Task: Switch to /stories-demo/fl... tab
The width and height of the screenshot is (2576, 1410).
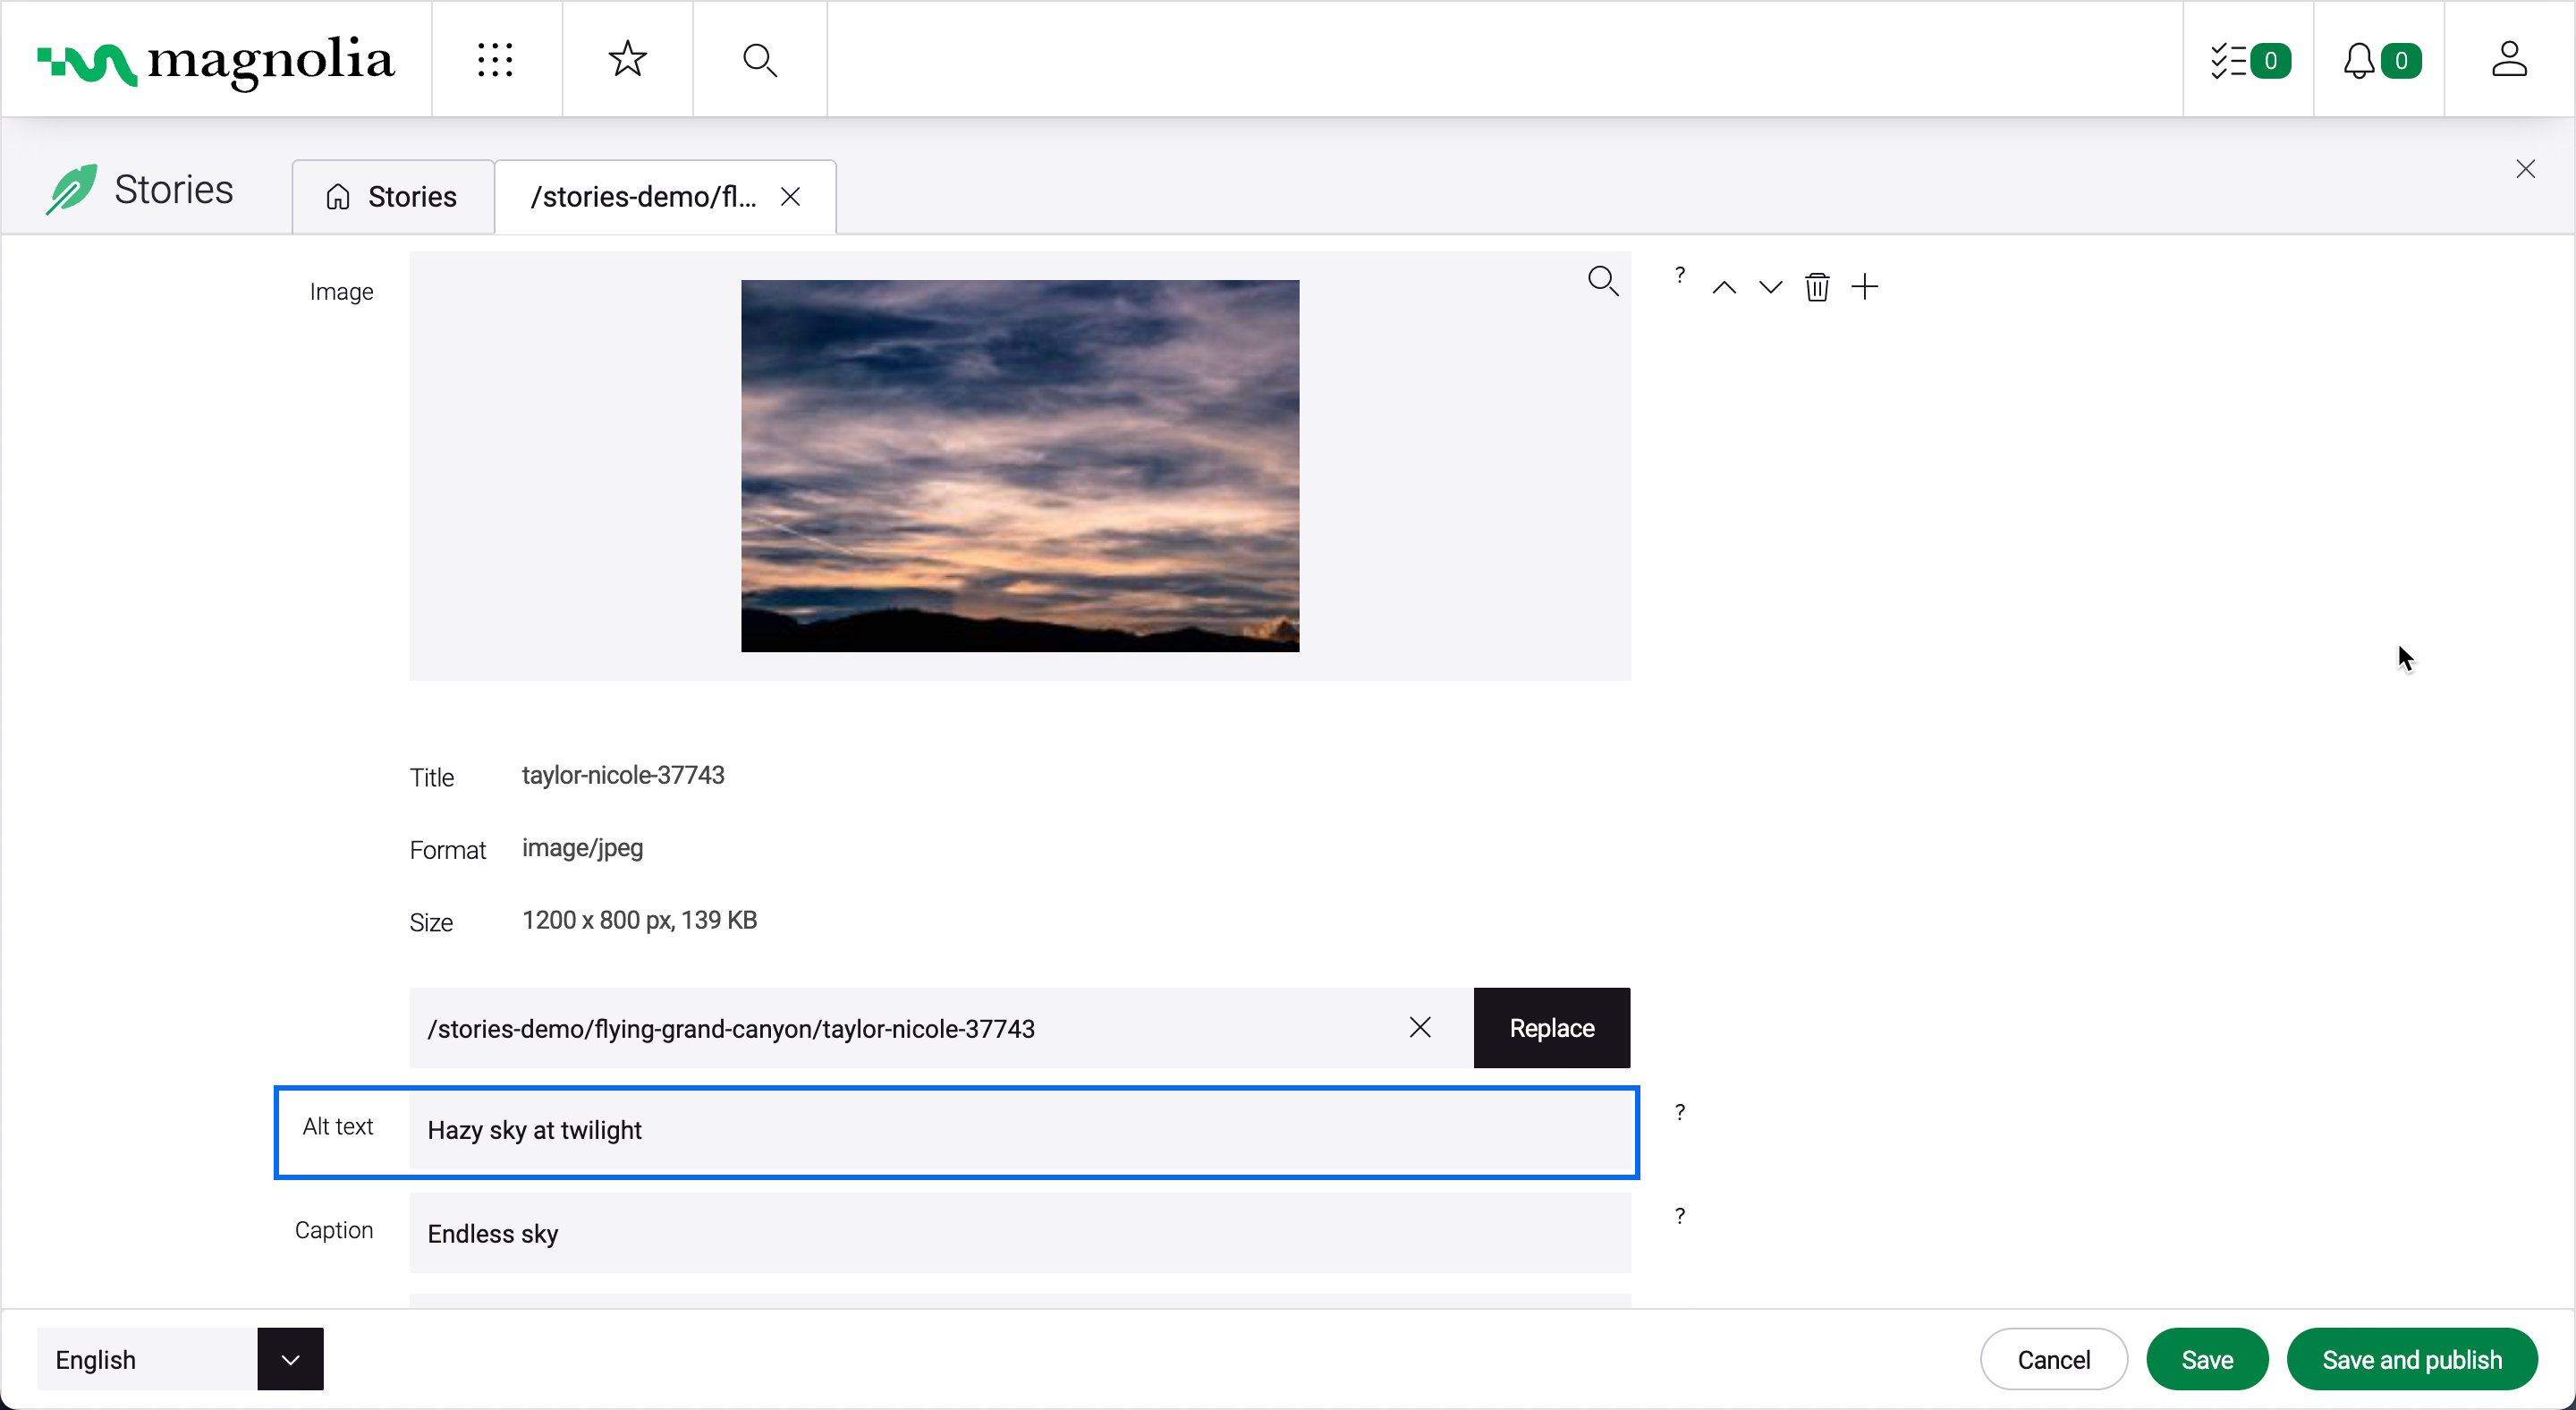Action: 643,197
